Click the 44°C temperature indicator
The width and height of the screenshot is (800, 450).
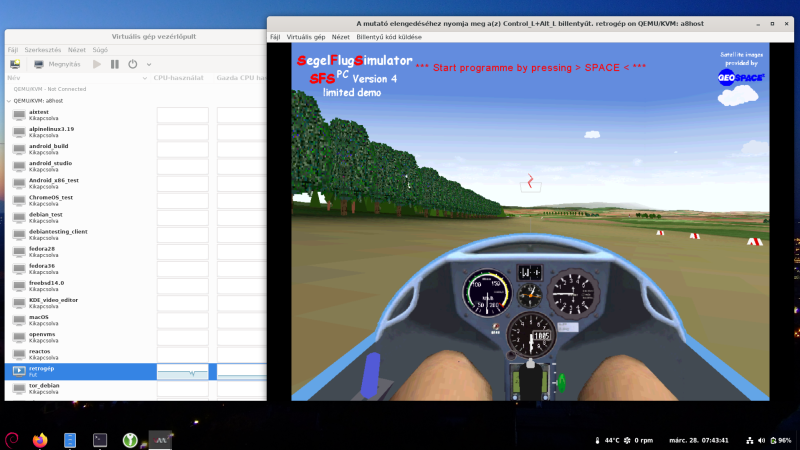tap(607, 440)
